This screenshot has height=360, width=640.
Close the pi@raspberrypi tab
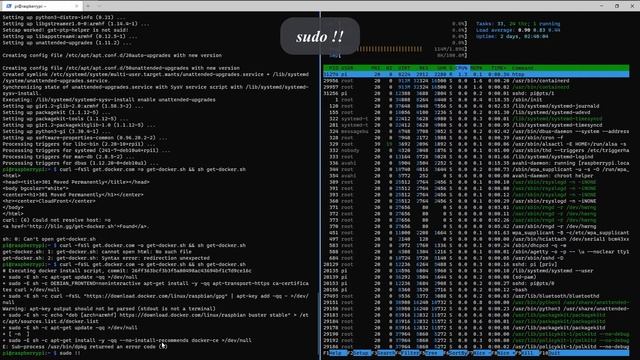pyautogui.click(x=76, y=6)
